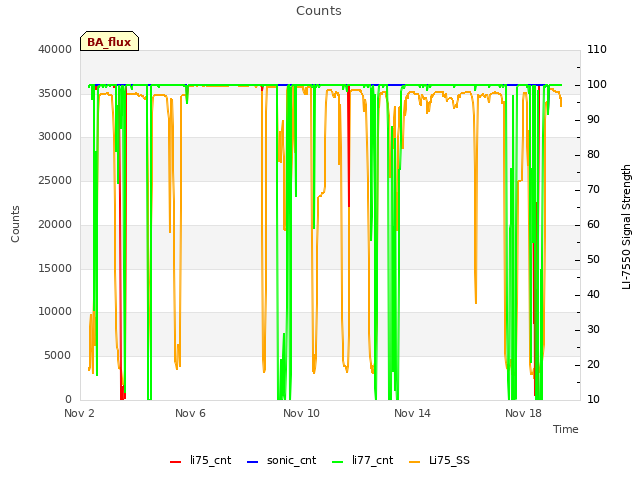Viewport: 640px width, 480px height.
Task: Click the 'Nov 6' tick label
Action: coord(190,413)
